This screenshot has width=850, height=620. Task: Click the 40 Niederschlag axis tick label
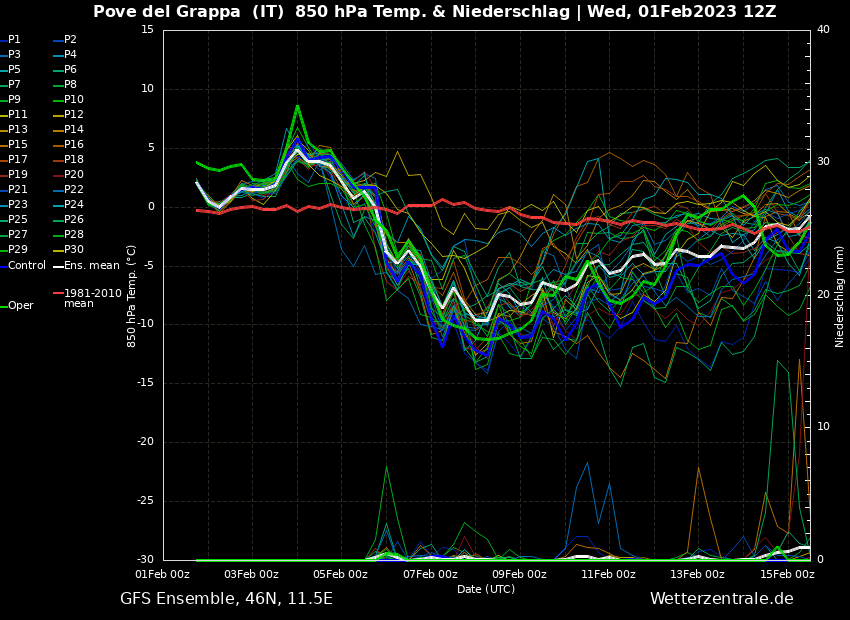(x=823, y=30)
